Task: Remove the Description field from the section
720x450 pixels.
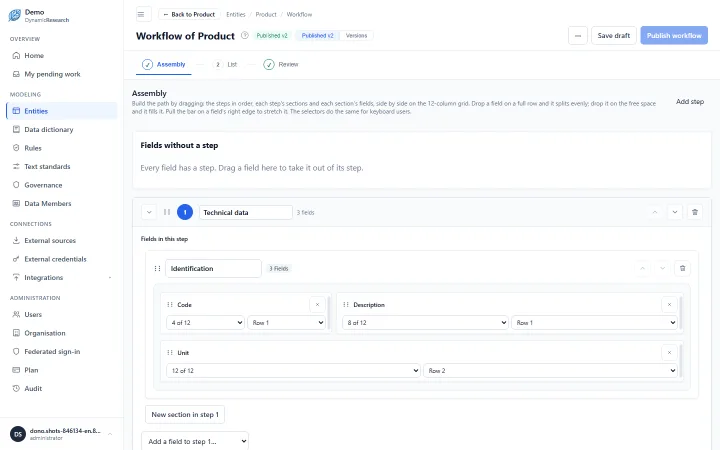Action: click(669, 304)
